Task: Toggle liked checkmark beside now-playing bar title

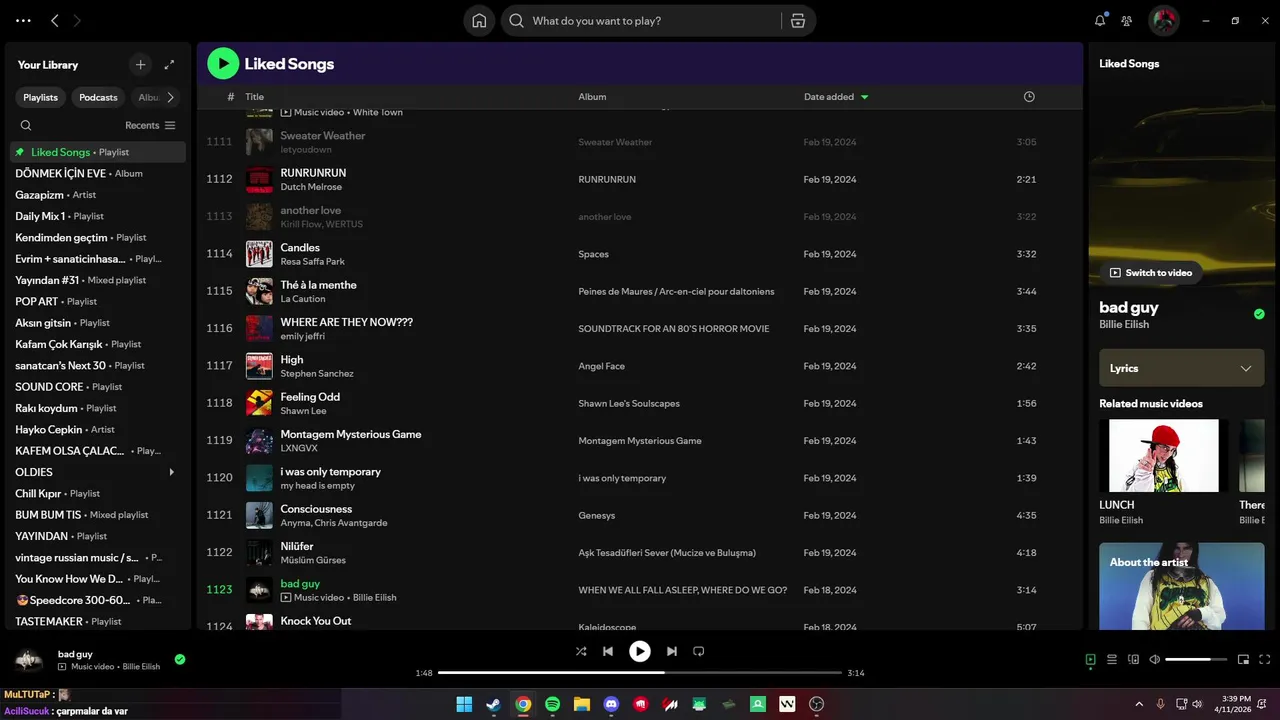Action: 180,659
